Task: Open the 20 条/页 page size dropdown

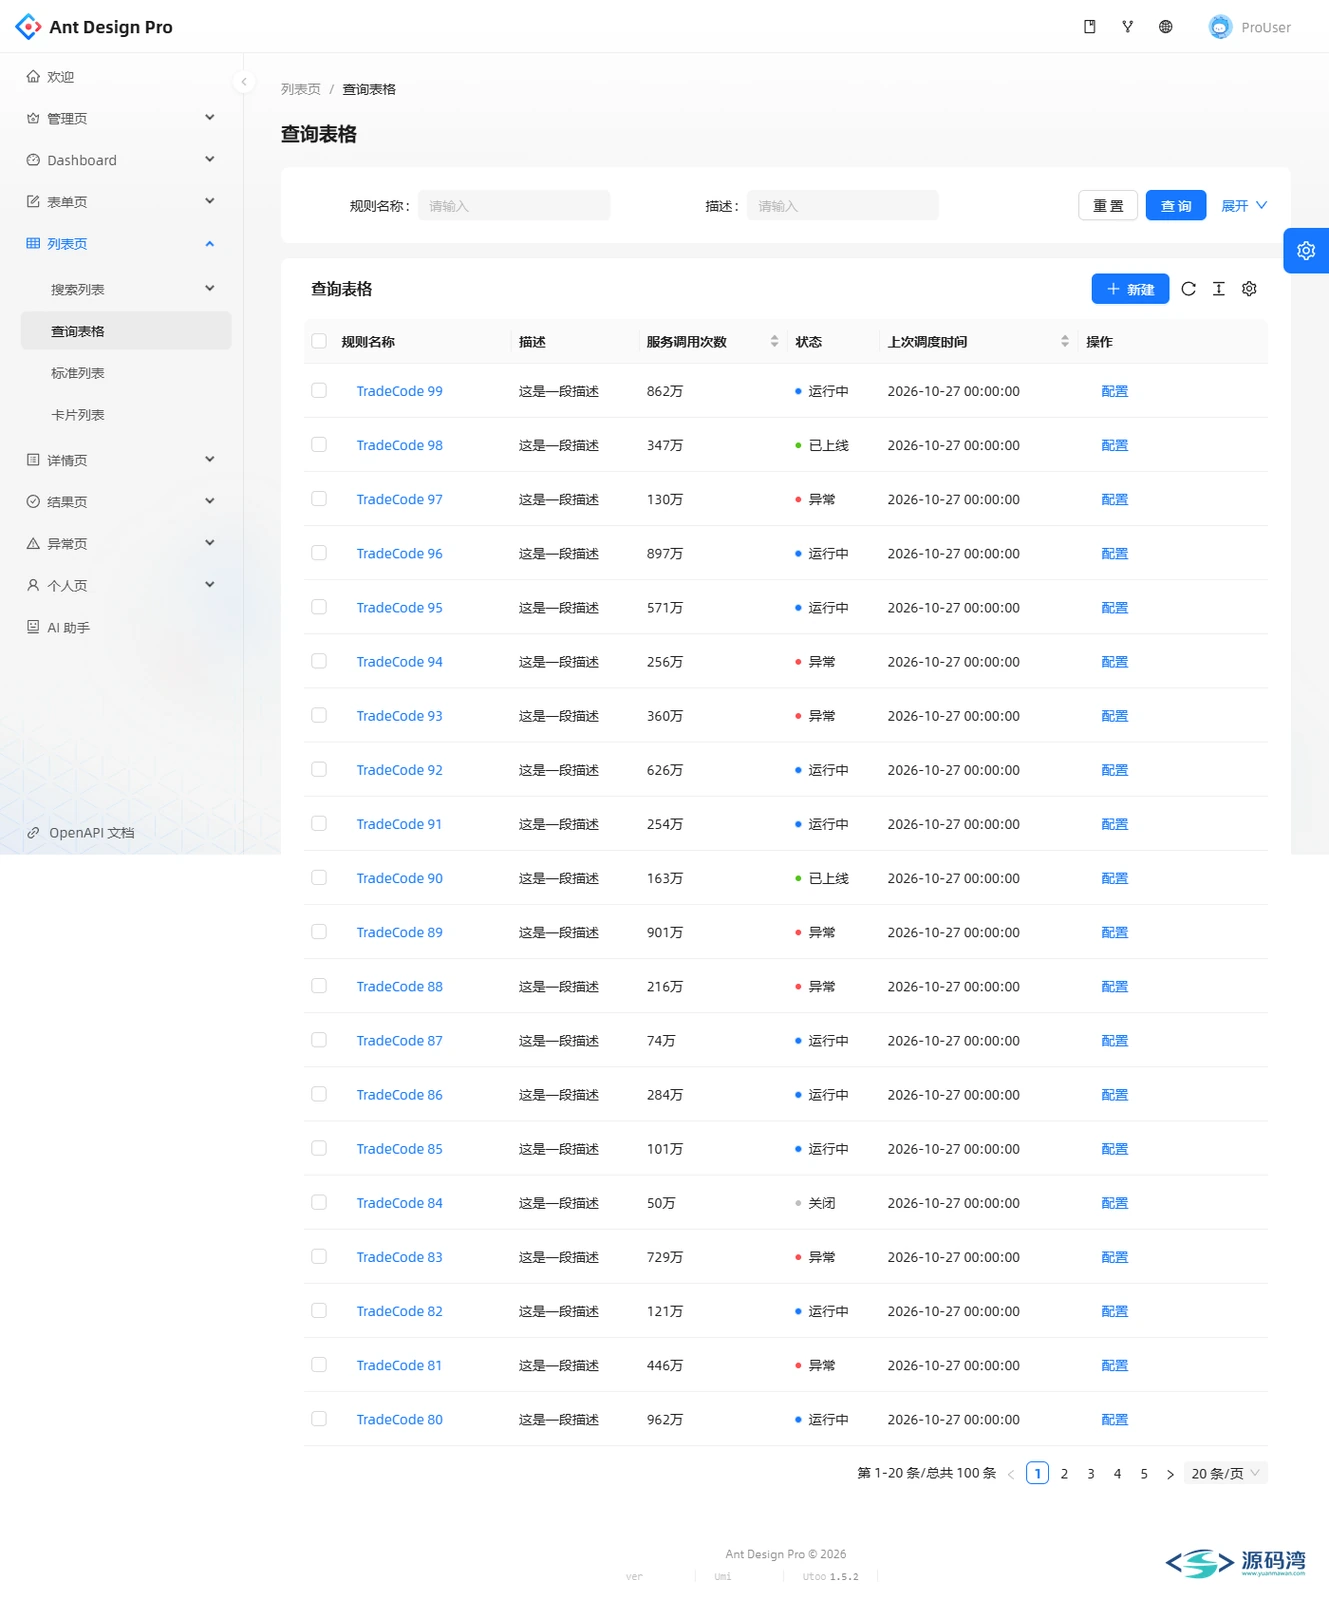Action: click(1226, 1474)
